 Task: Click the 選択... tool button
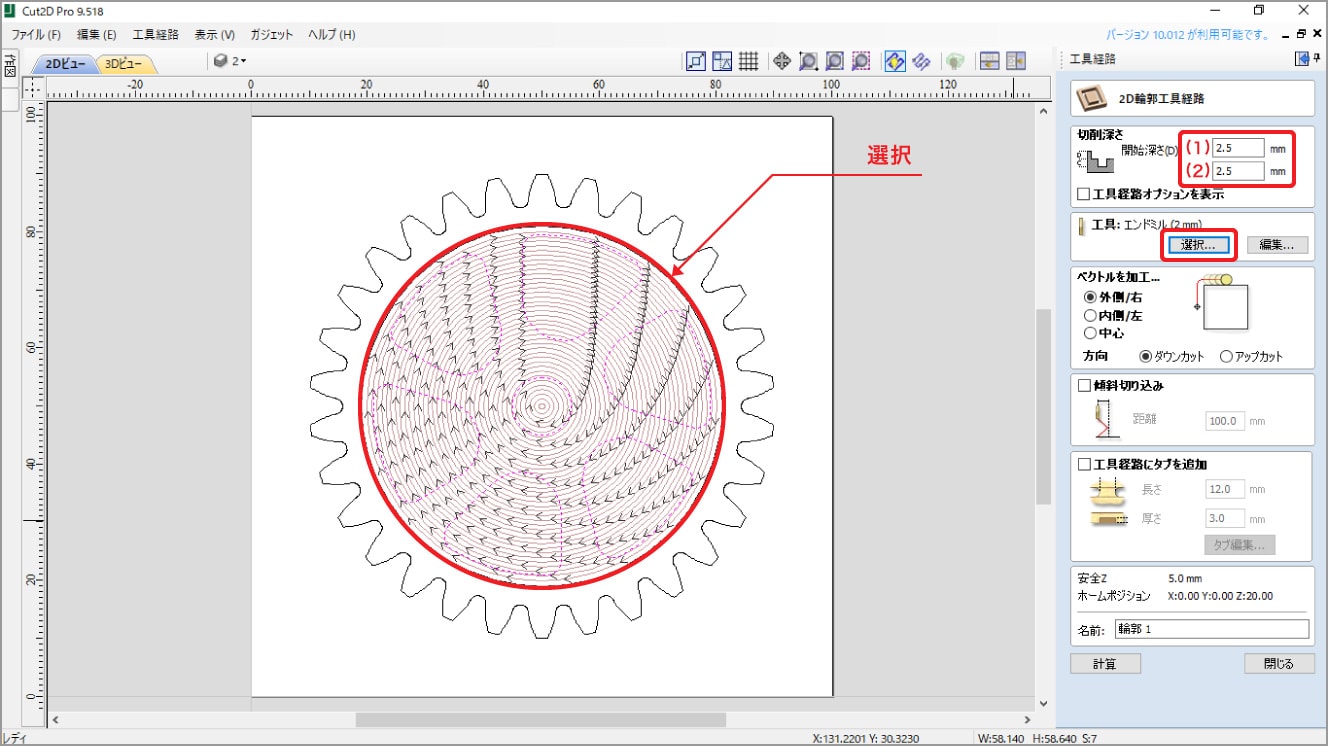click(1198, 244)
